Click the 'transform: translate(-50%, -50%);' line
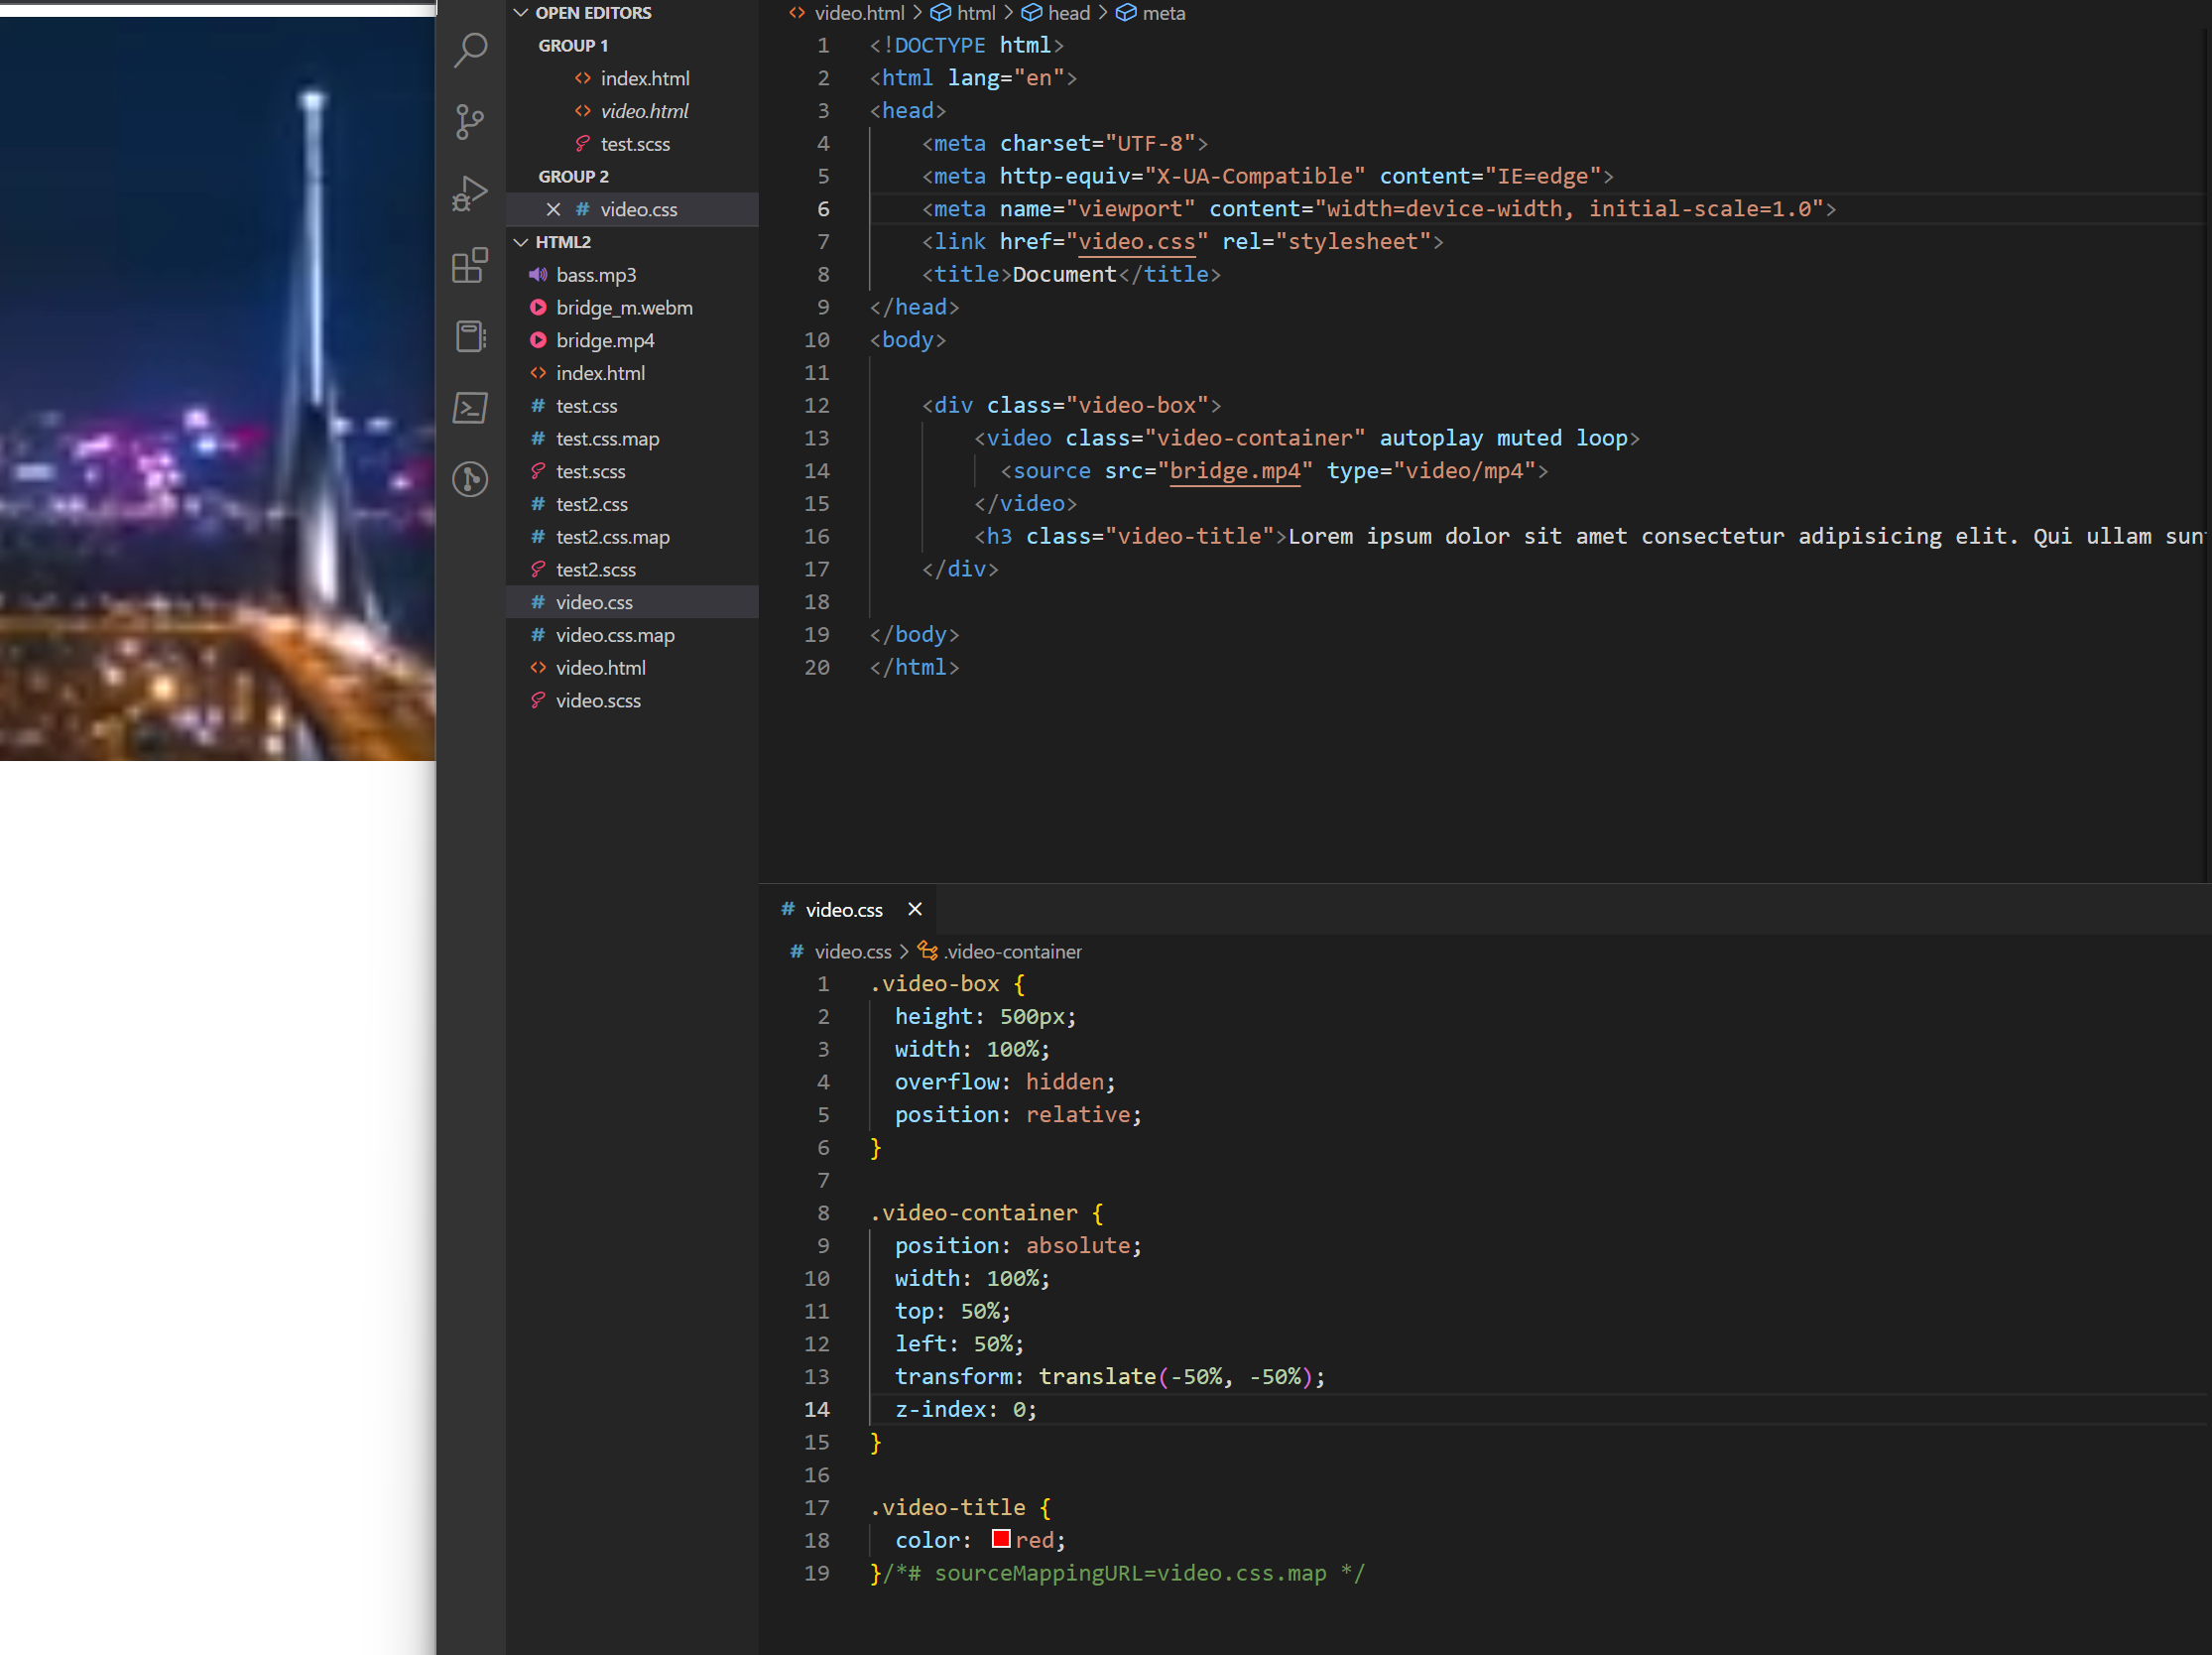 [1109, 1376]
